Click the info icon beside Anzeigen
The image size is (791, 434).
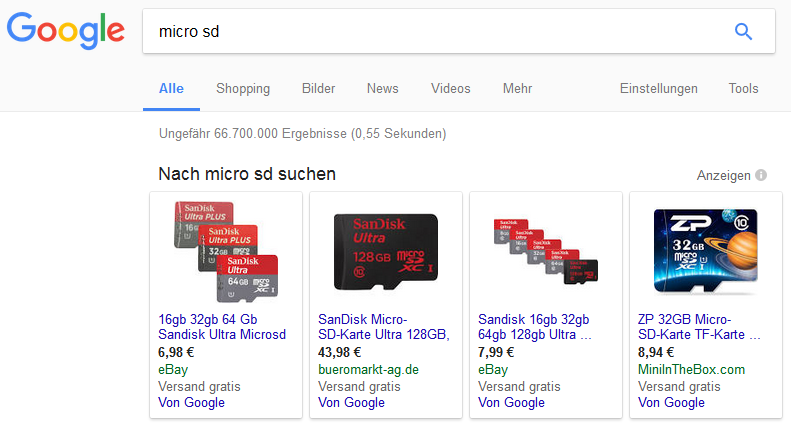pyautogui.click(x=762, y=175)
